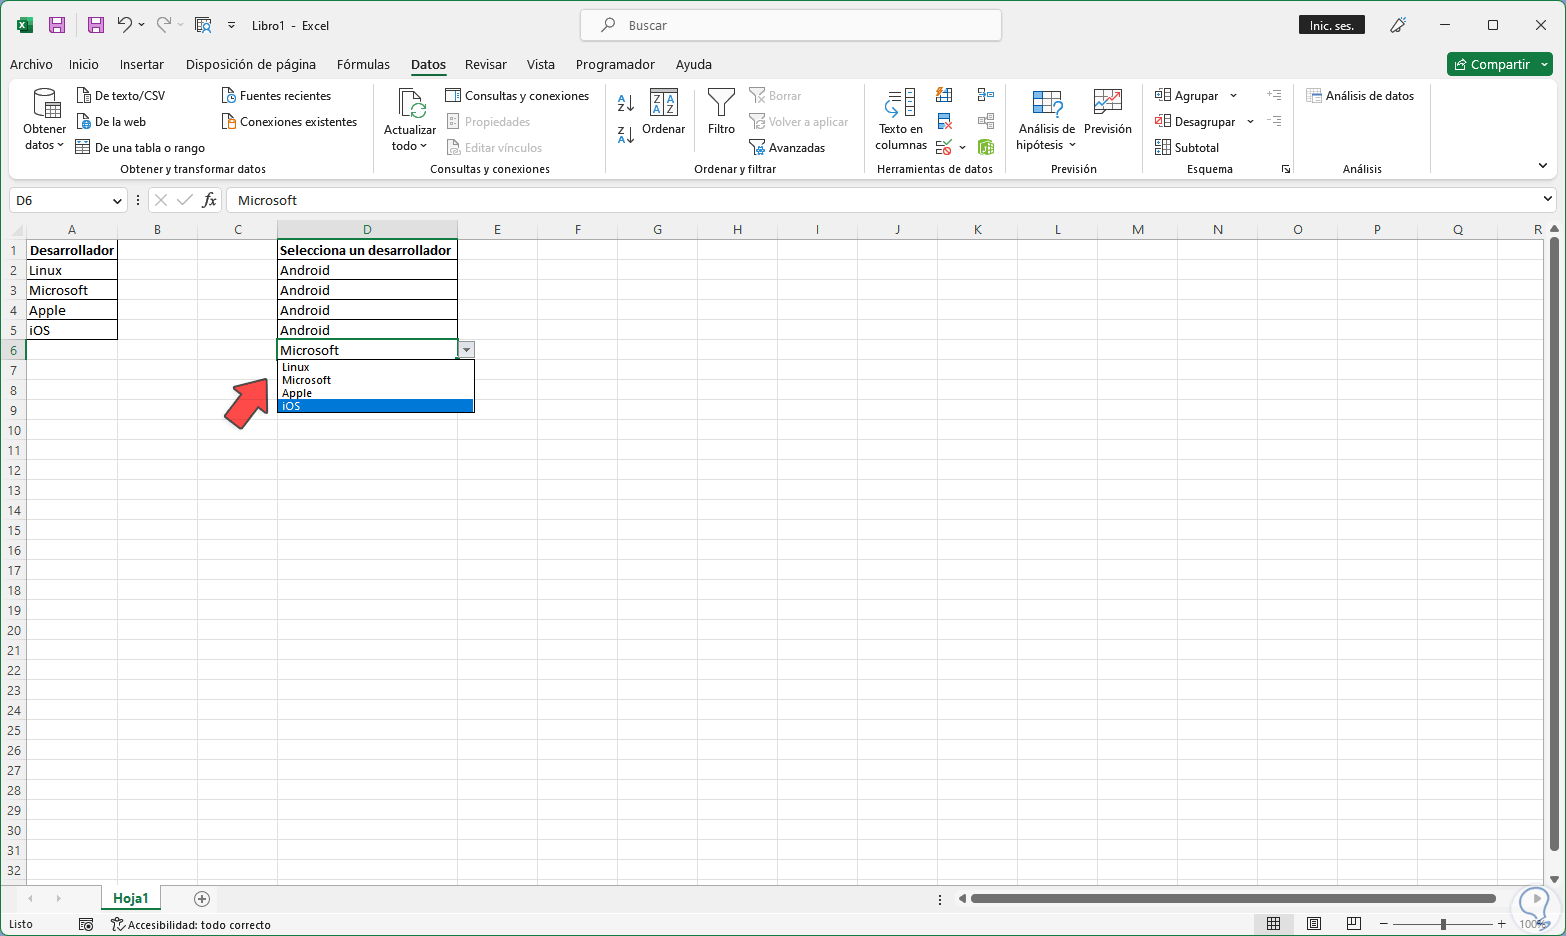1566x936 pixels.
Task: Open the Ordenar sort dialog
Action: pos(664,111)
